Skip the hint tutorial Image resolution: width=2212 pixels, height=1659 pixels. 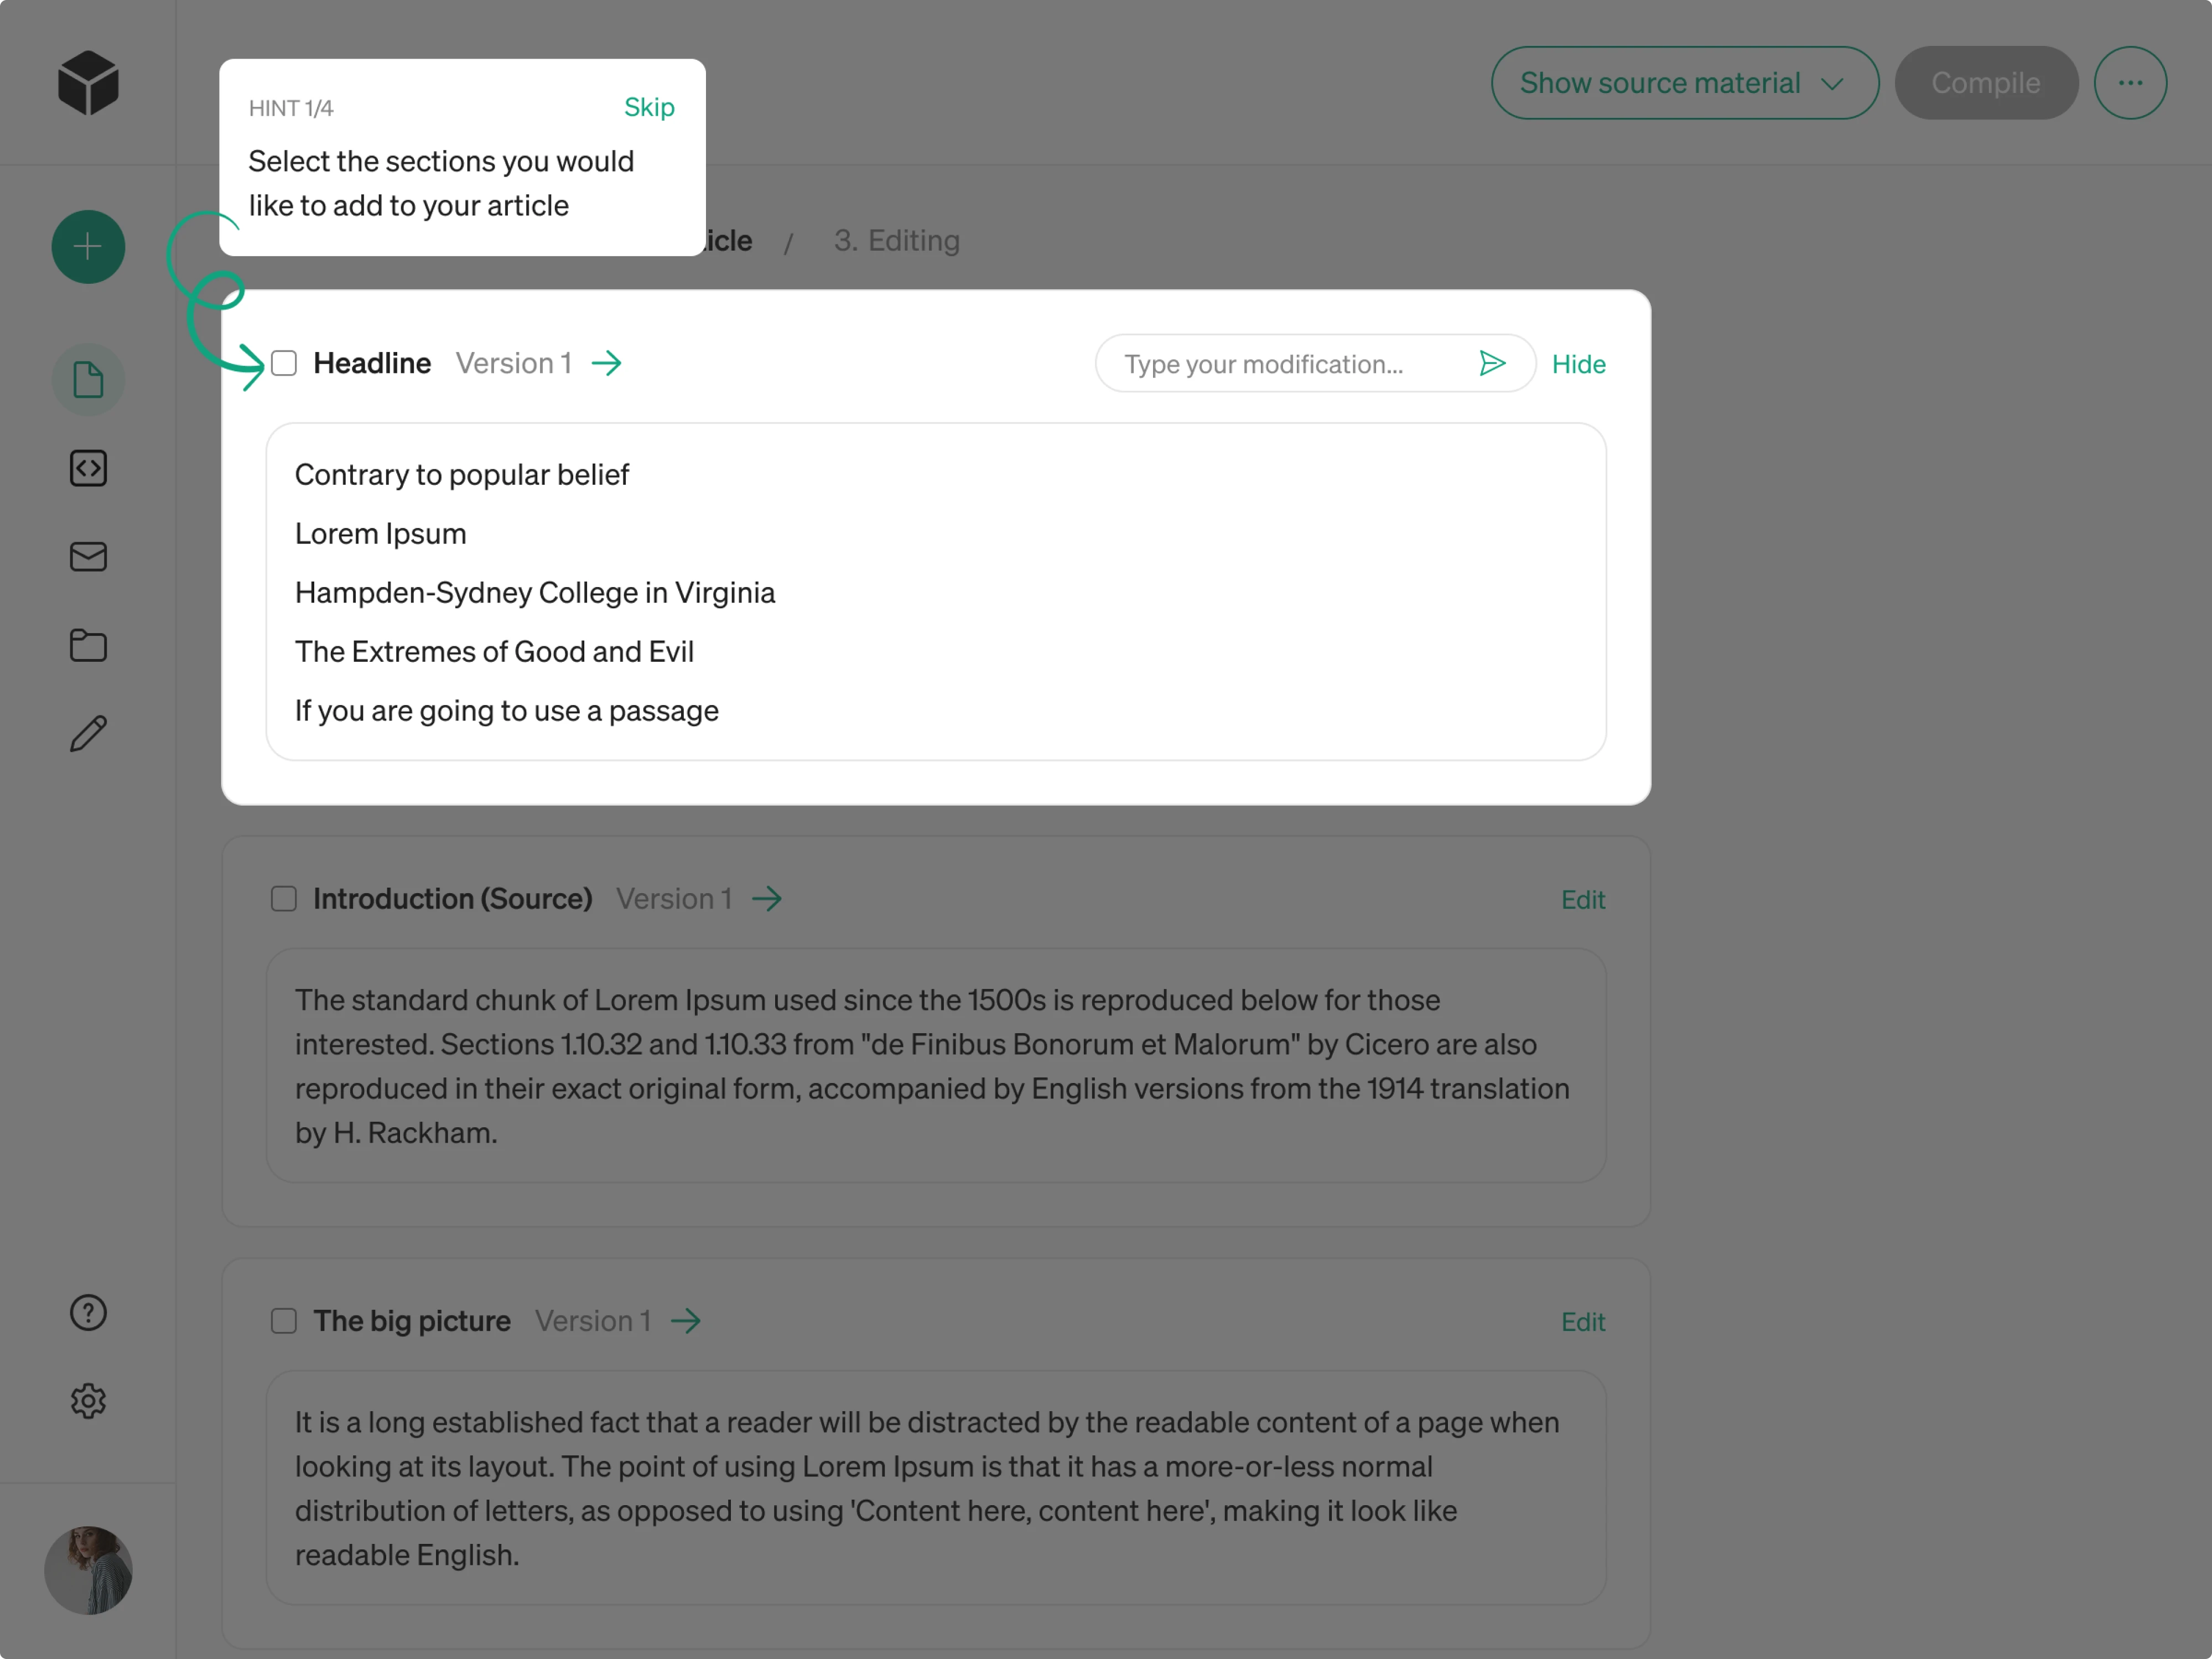(x=649, y=107)
